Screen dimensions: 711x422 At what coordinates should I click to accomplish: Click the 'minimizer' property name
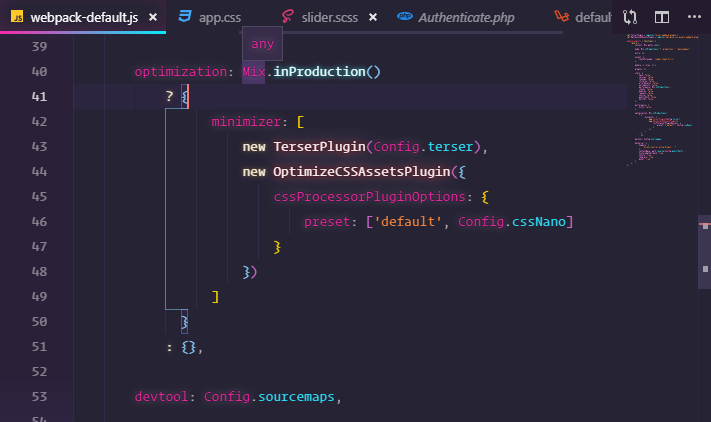pyautogui.click(x=246, y=121)
